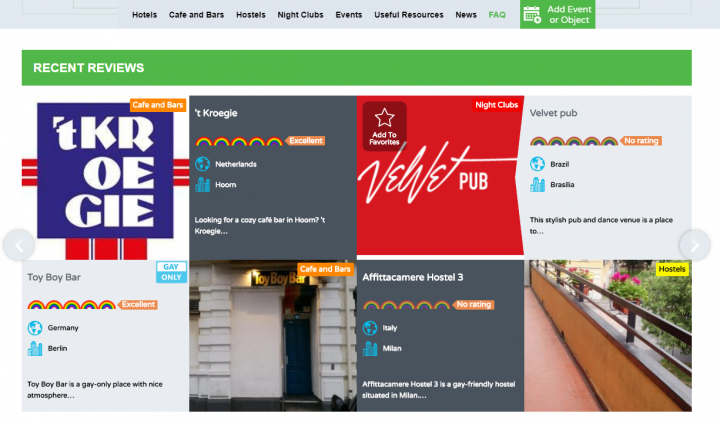Click the rainbow rating of Affittacamere Hostel 3
This screenshot has height=424, width=720.
407,305
